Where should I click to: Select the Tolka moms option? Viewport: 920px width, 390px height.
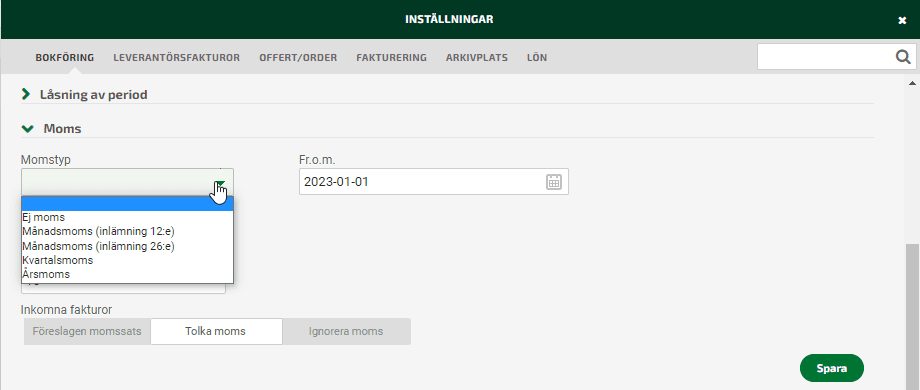[216, 331]
